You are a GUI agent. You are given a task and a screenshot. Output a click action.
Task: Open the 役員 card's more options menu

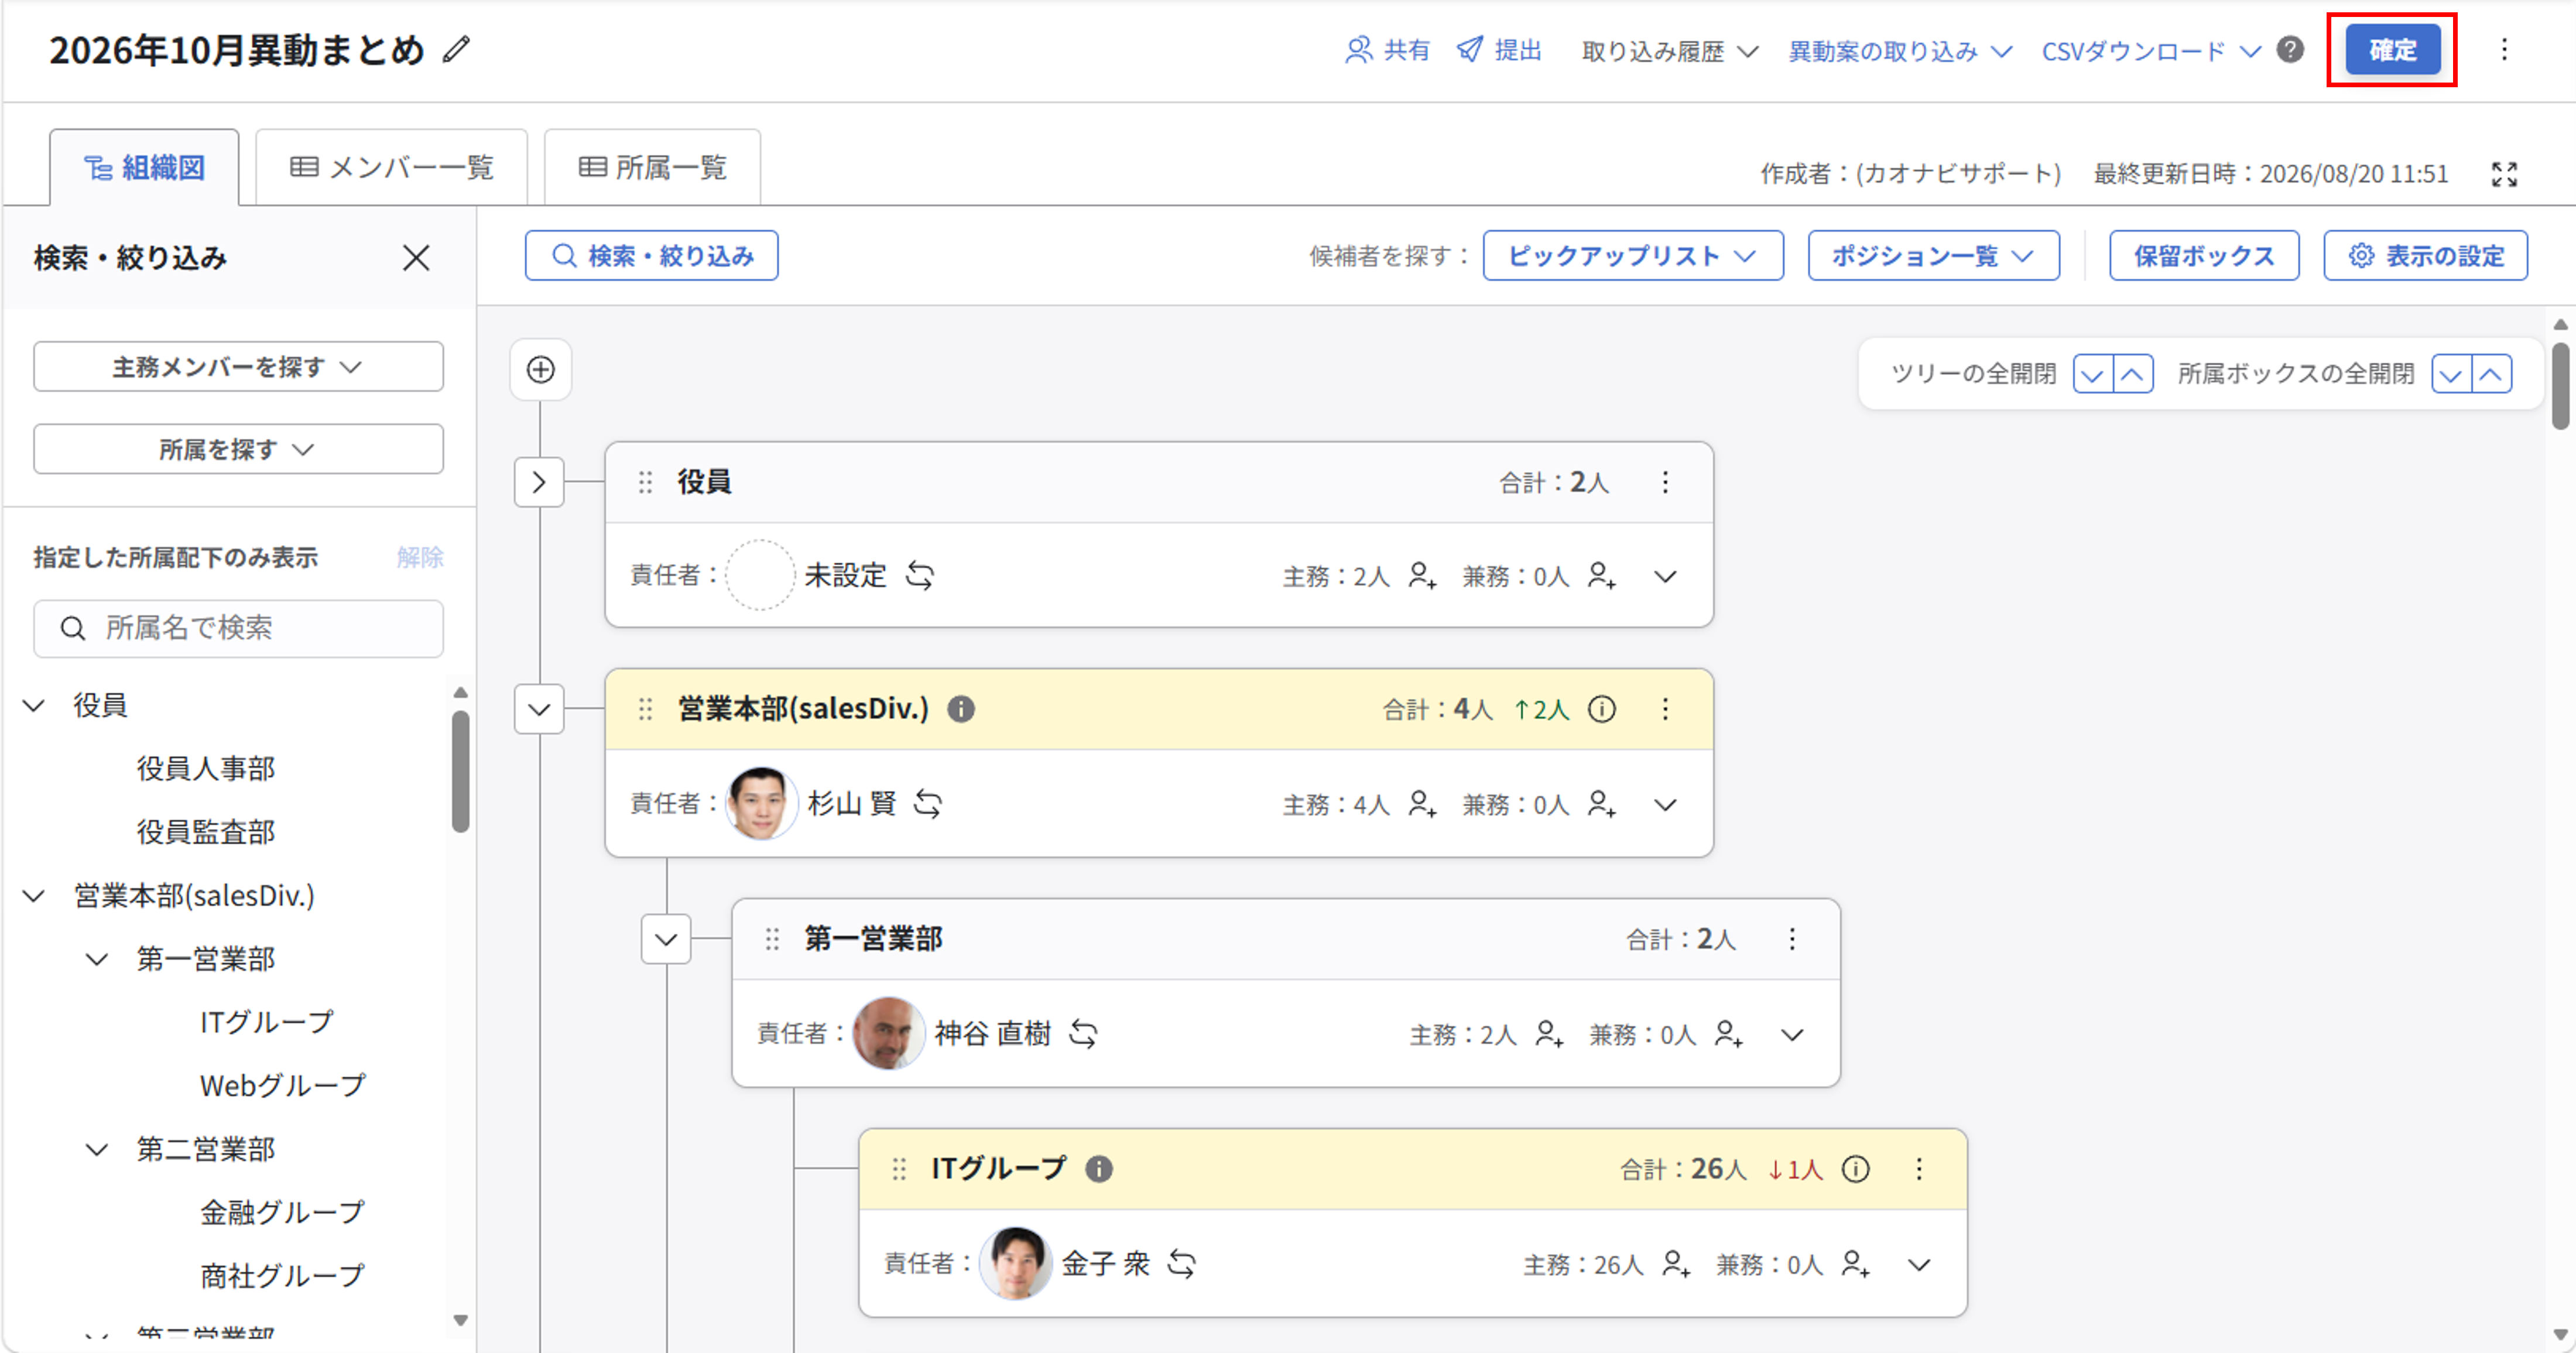coord(1665,482)
